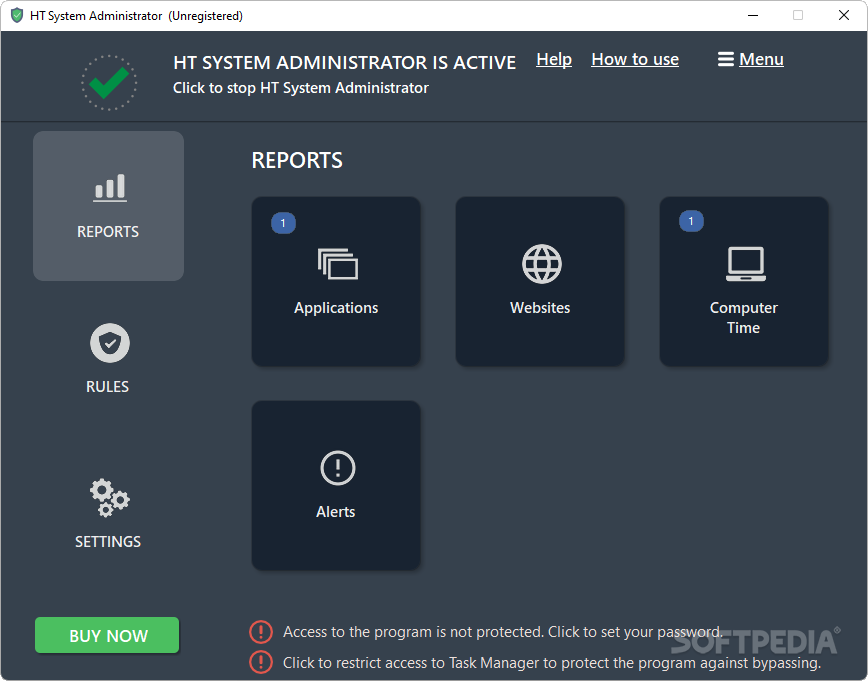Open the Alerts exclamation icon

pos(338,468)
